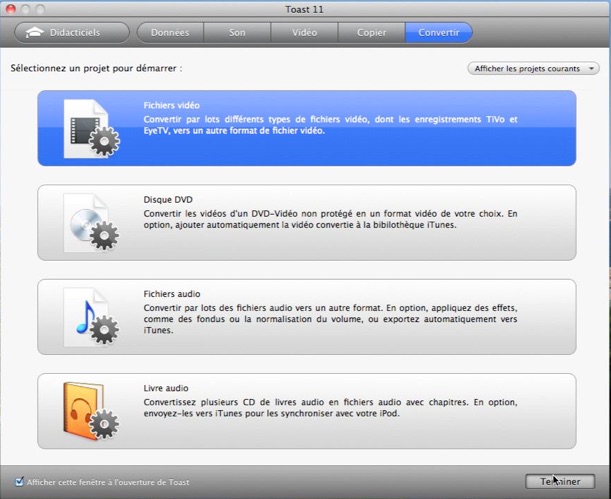
Task: Click the Fichiers audio description about normalisation
Action: 330,319
